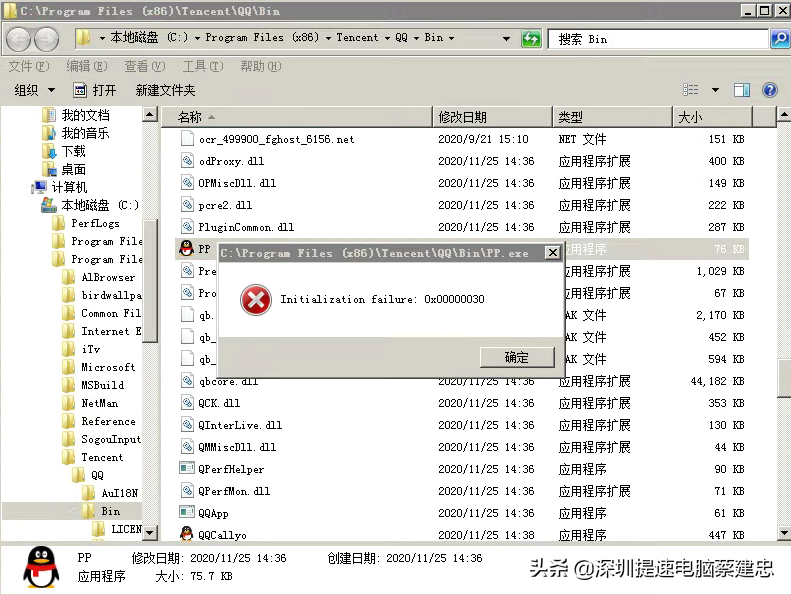This screenshot has width=791, height=595.
Task: Click the 打开 toolbar button
Action: [x=95, y=90]
